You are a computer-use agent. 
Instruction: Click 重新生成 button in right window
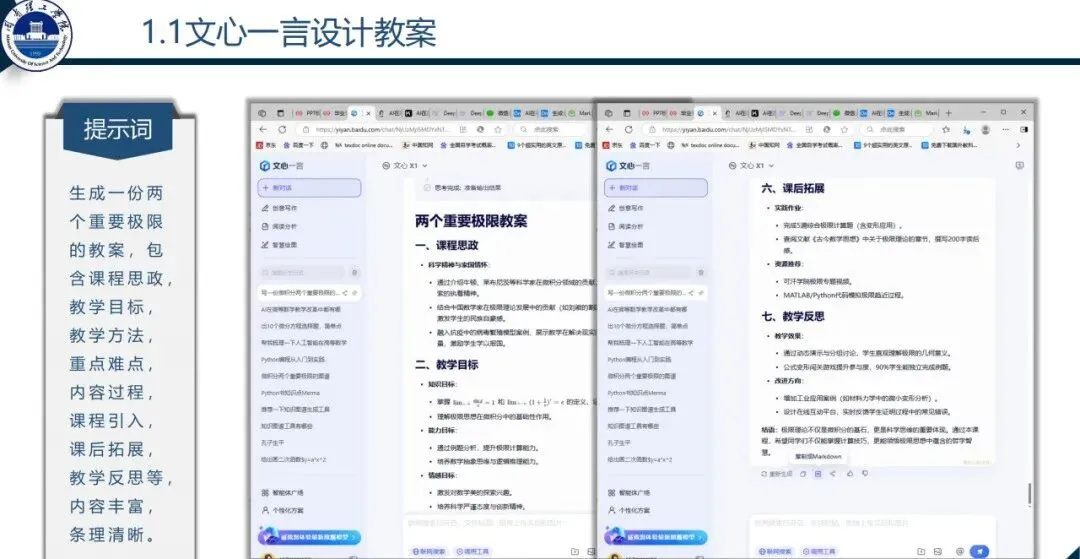click(777, 474)
